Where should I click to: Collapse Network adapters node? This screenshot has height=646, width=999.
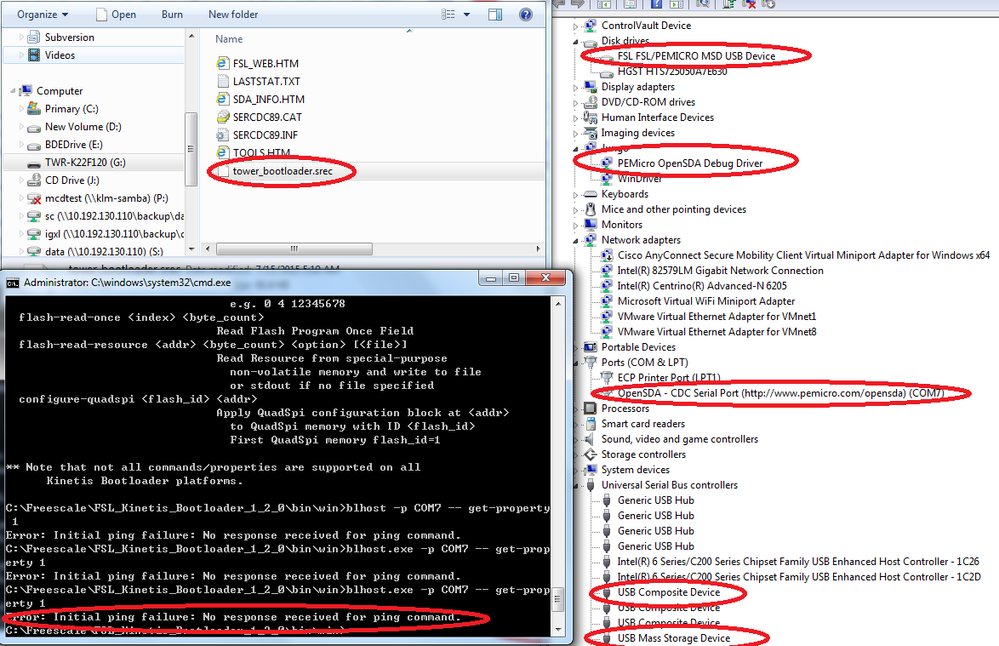coord(575,241)
